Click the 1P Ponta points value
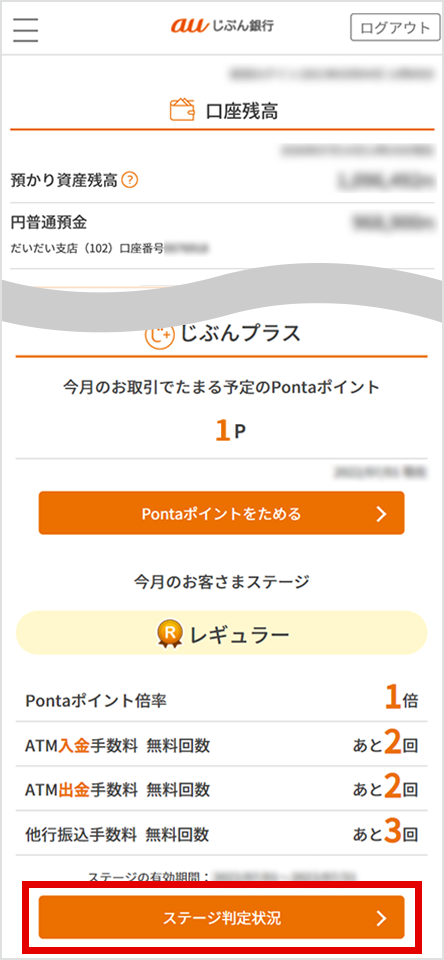444x960 pixels. [230, 431]
